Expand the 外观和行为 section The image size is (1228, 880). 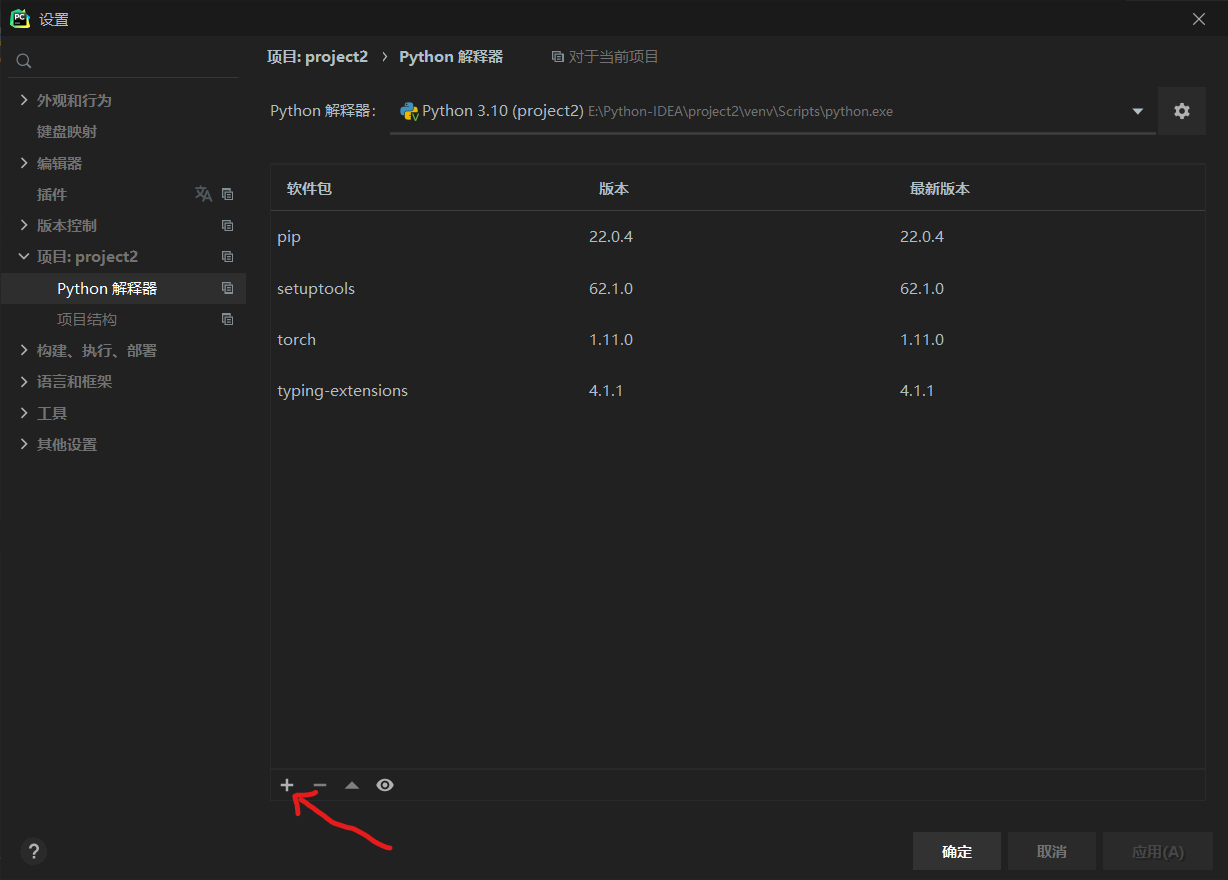coord(24,100)
